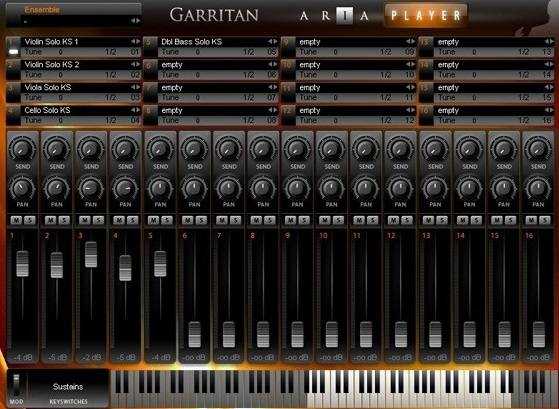Turn the Send knob on channel 12
This screenshot has height=409, width=559.
point(400,149)
